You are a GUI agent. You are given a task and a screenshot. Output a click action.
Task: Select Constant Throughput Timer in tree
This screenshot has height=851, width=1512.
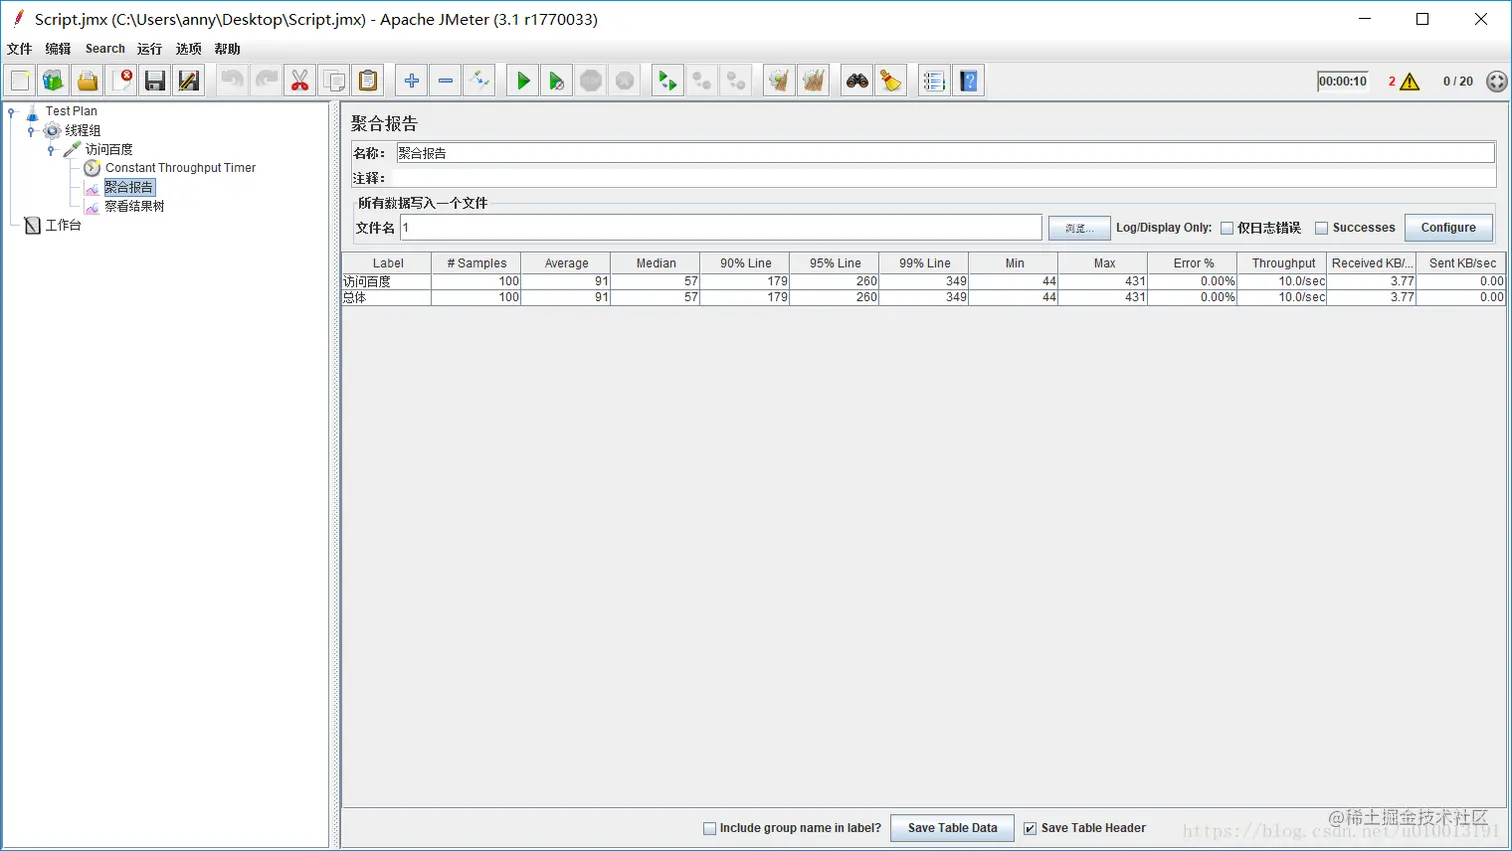[180, 168]
